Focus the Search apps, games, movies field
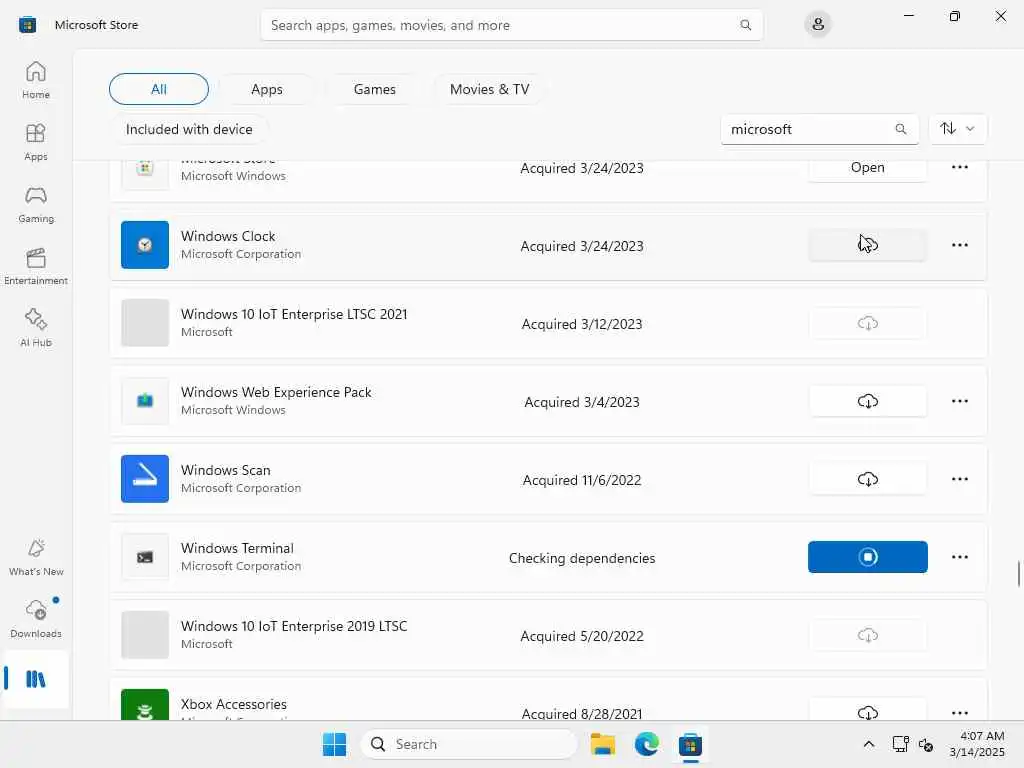Viewport: 1024px width, 768px height. [x=511, y=25]
